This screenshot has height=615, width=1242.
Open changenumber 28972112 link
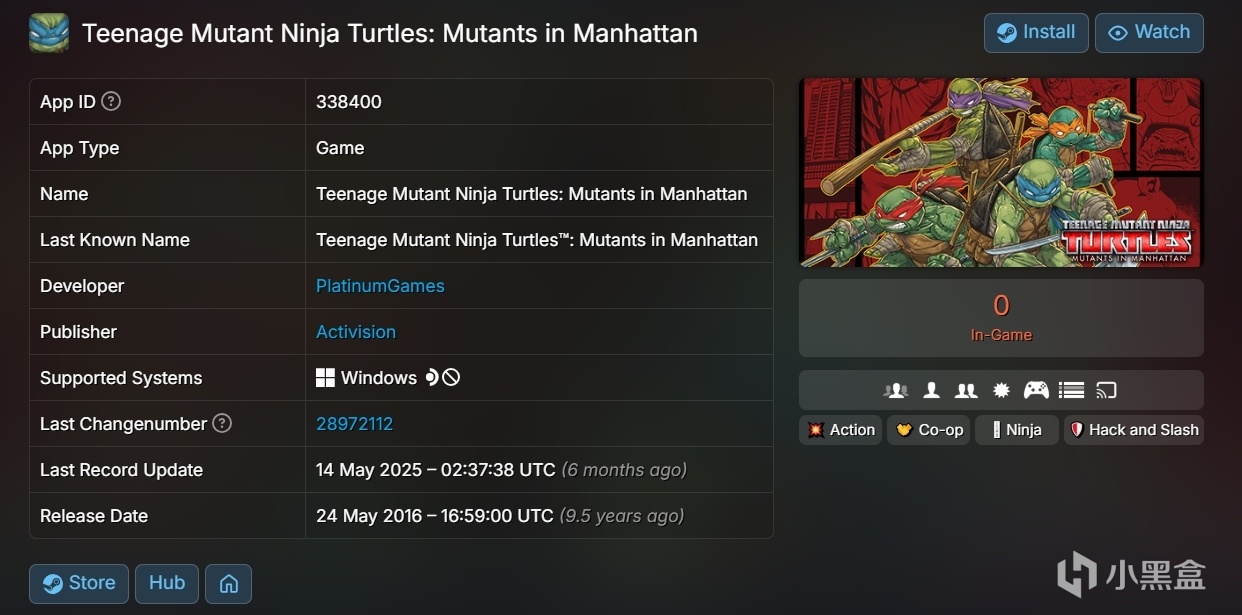tap(354, 424)
